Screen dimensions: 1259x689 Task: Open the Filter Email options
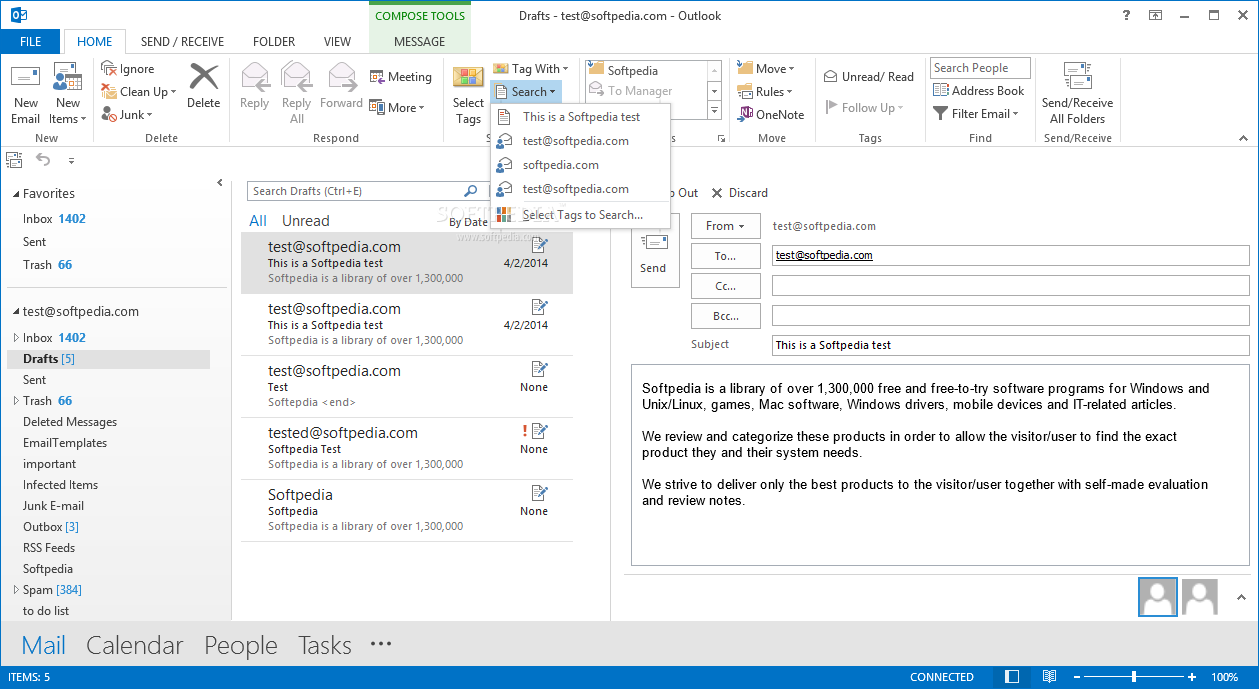tap(976, 114)
